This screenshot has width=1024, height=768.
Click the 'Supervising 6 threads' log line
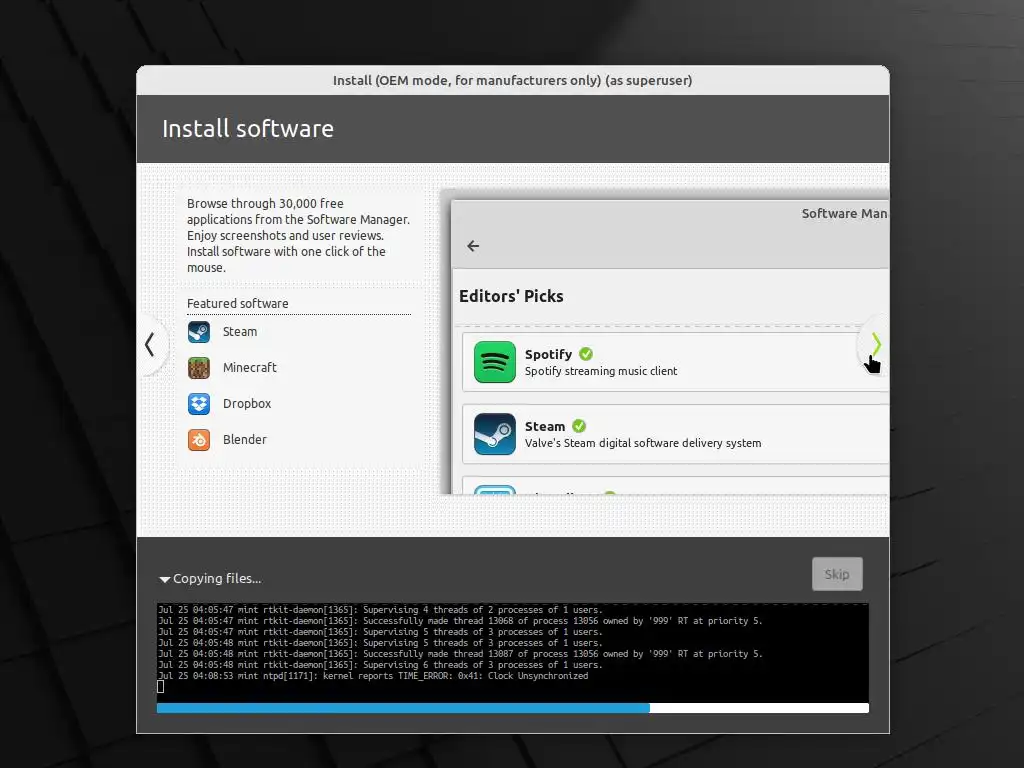click(380, 665)
